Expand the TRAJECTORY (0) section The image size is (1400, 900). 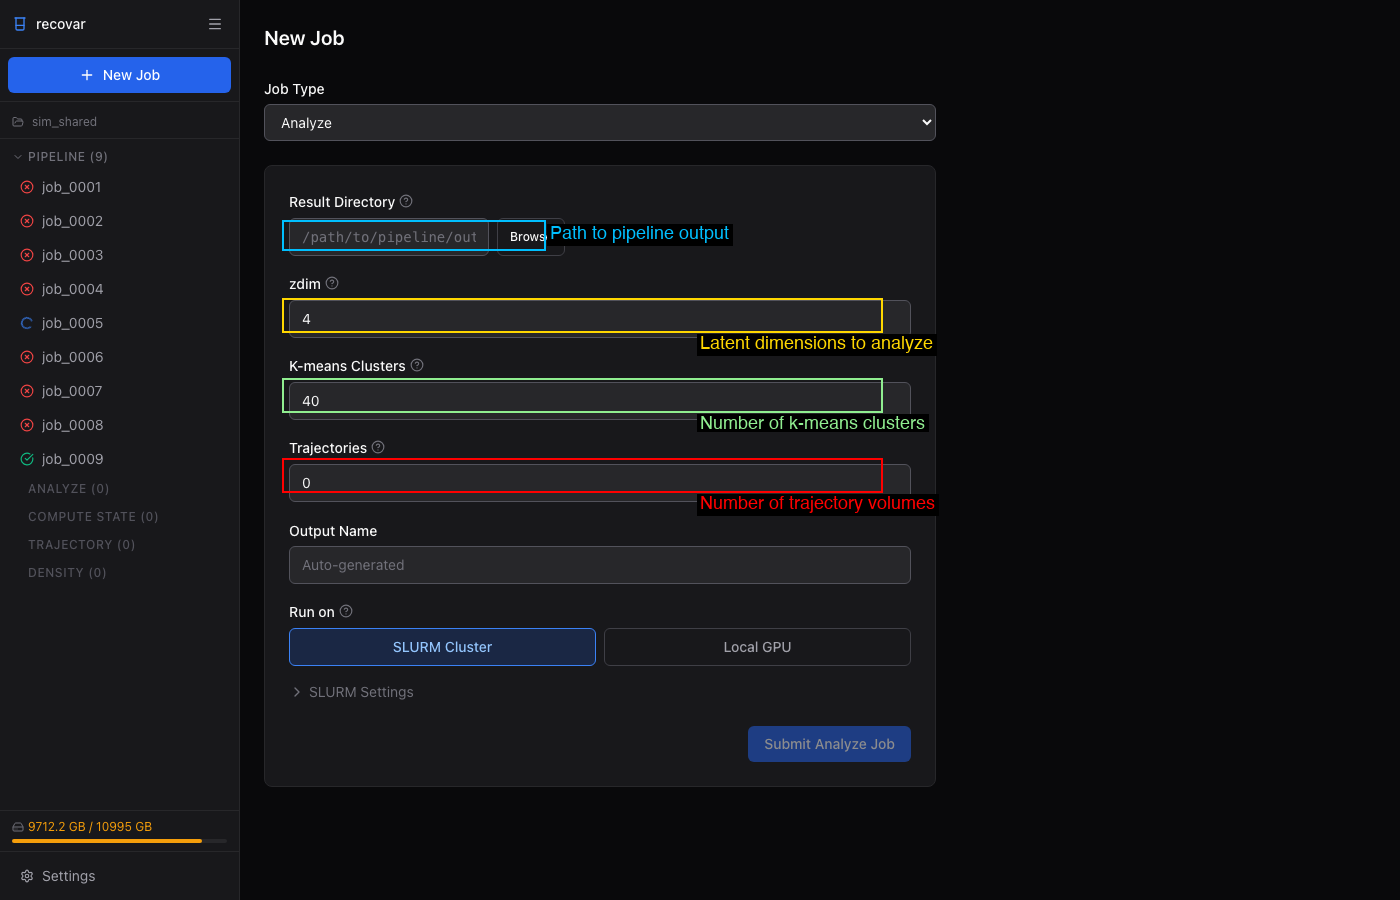[x=82, y=545]
